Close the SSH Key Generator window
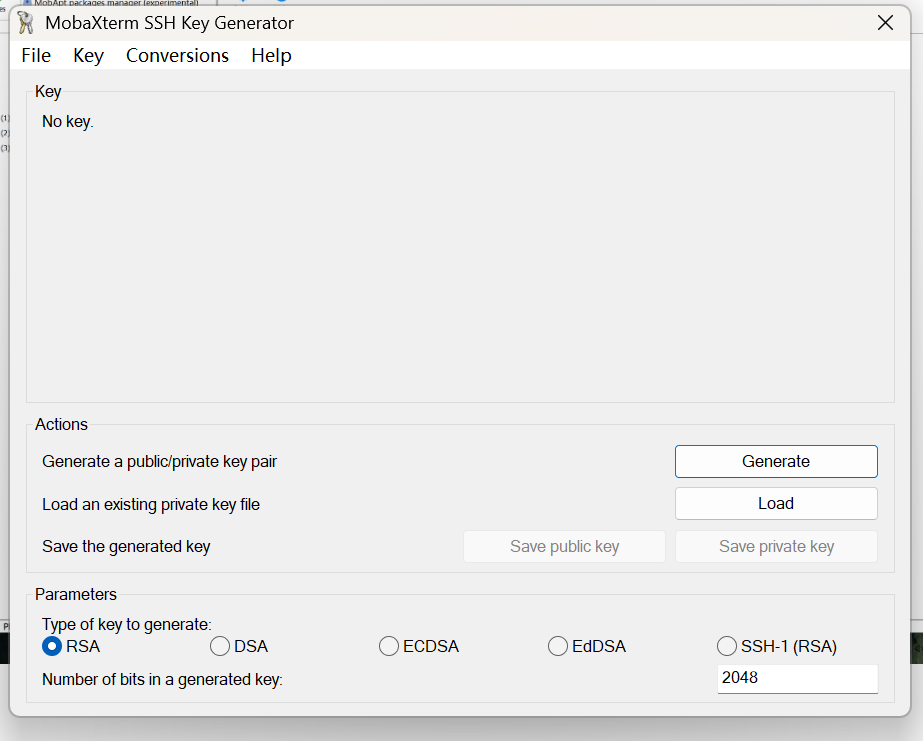Screen dimensions: 923x741 (x=885, y=23)
